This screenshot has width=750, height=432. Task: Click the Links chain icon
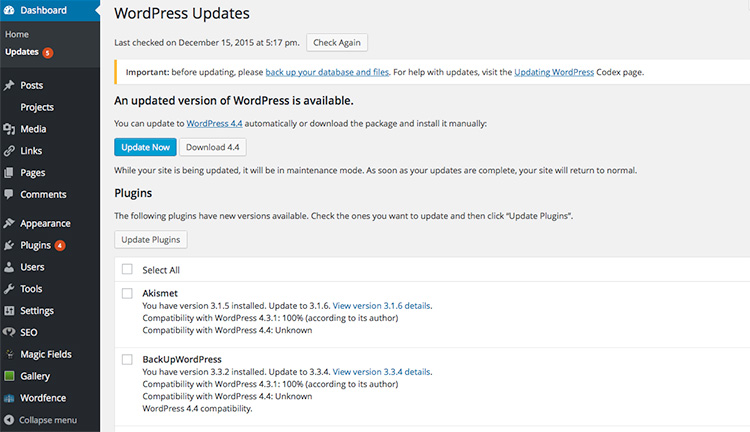point(9,151)
